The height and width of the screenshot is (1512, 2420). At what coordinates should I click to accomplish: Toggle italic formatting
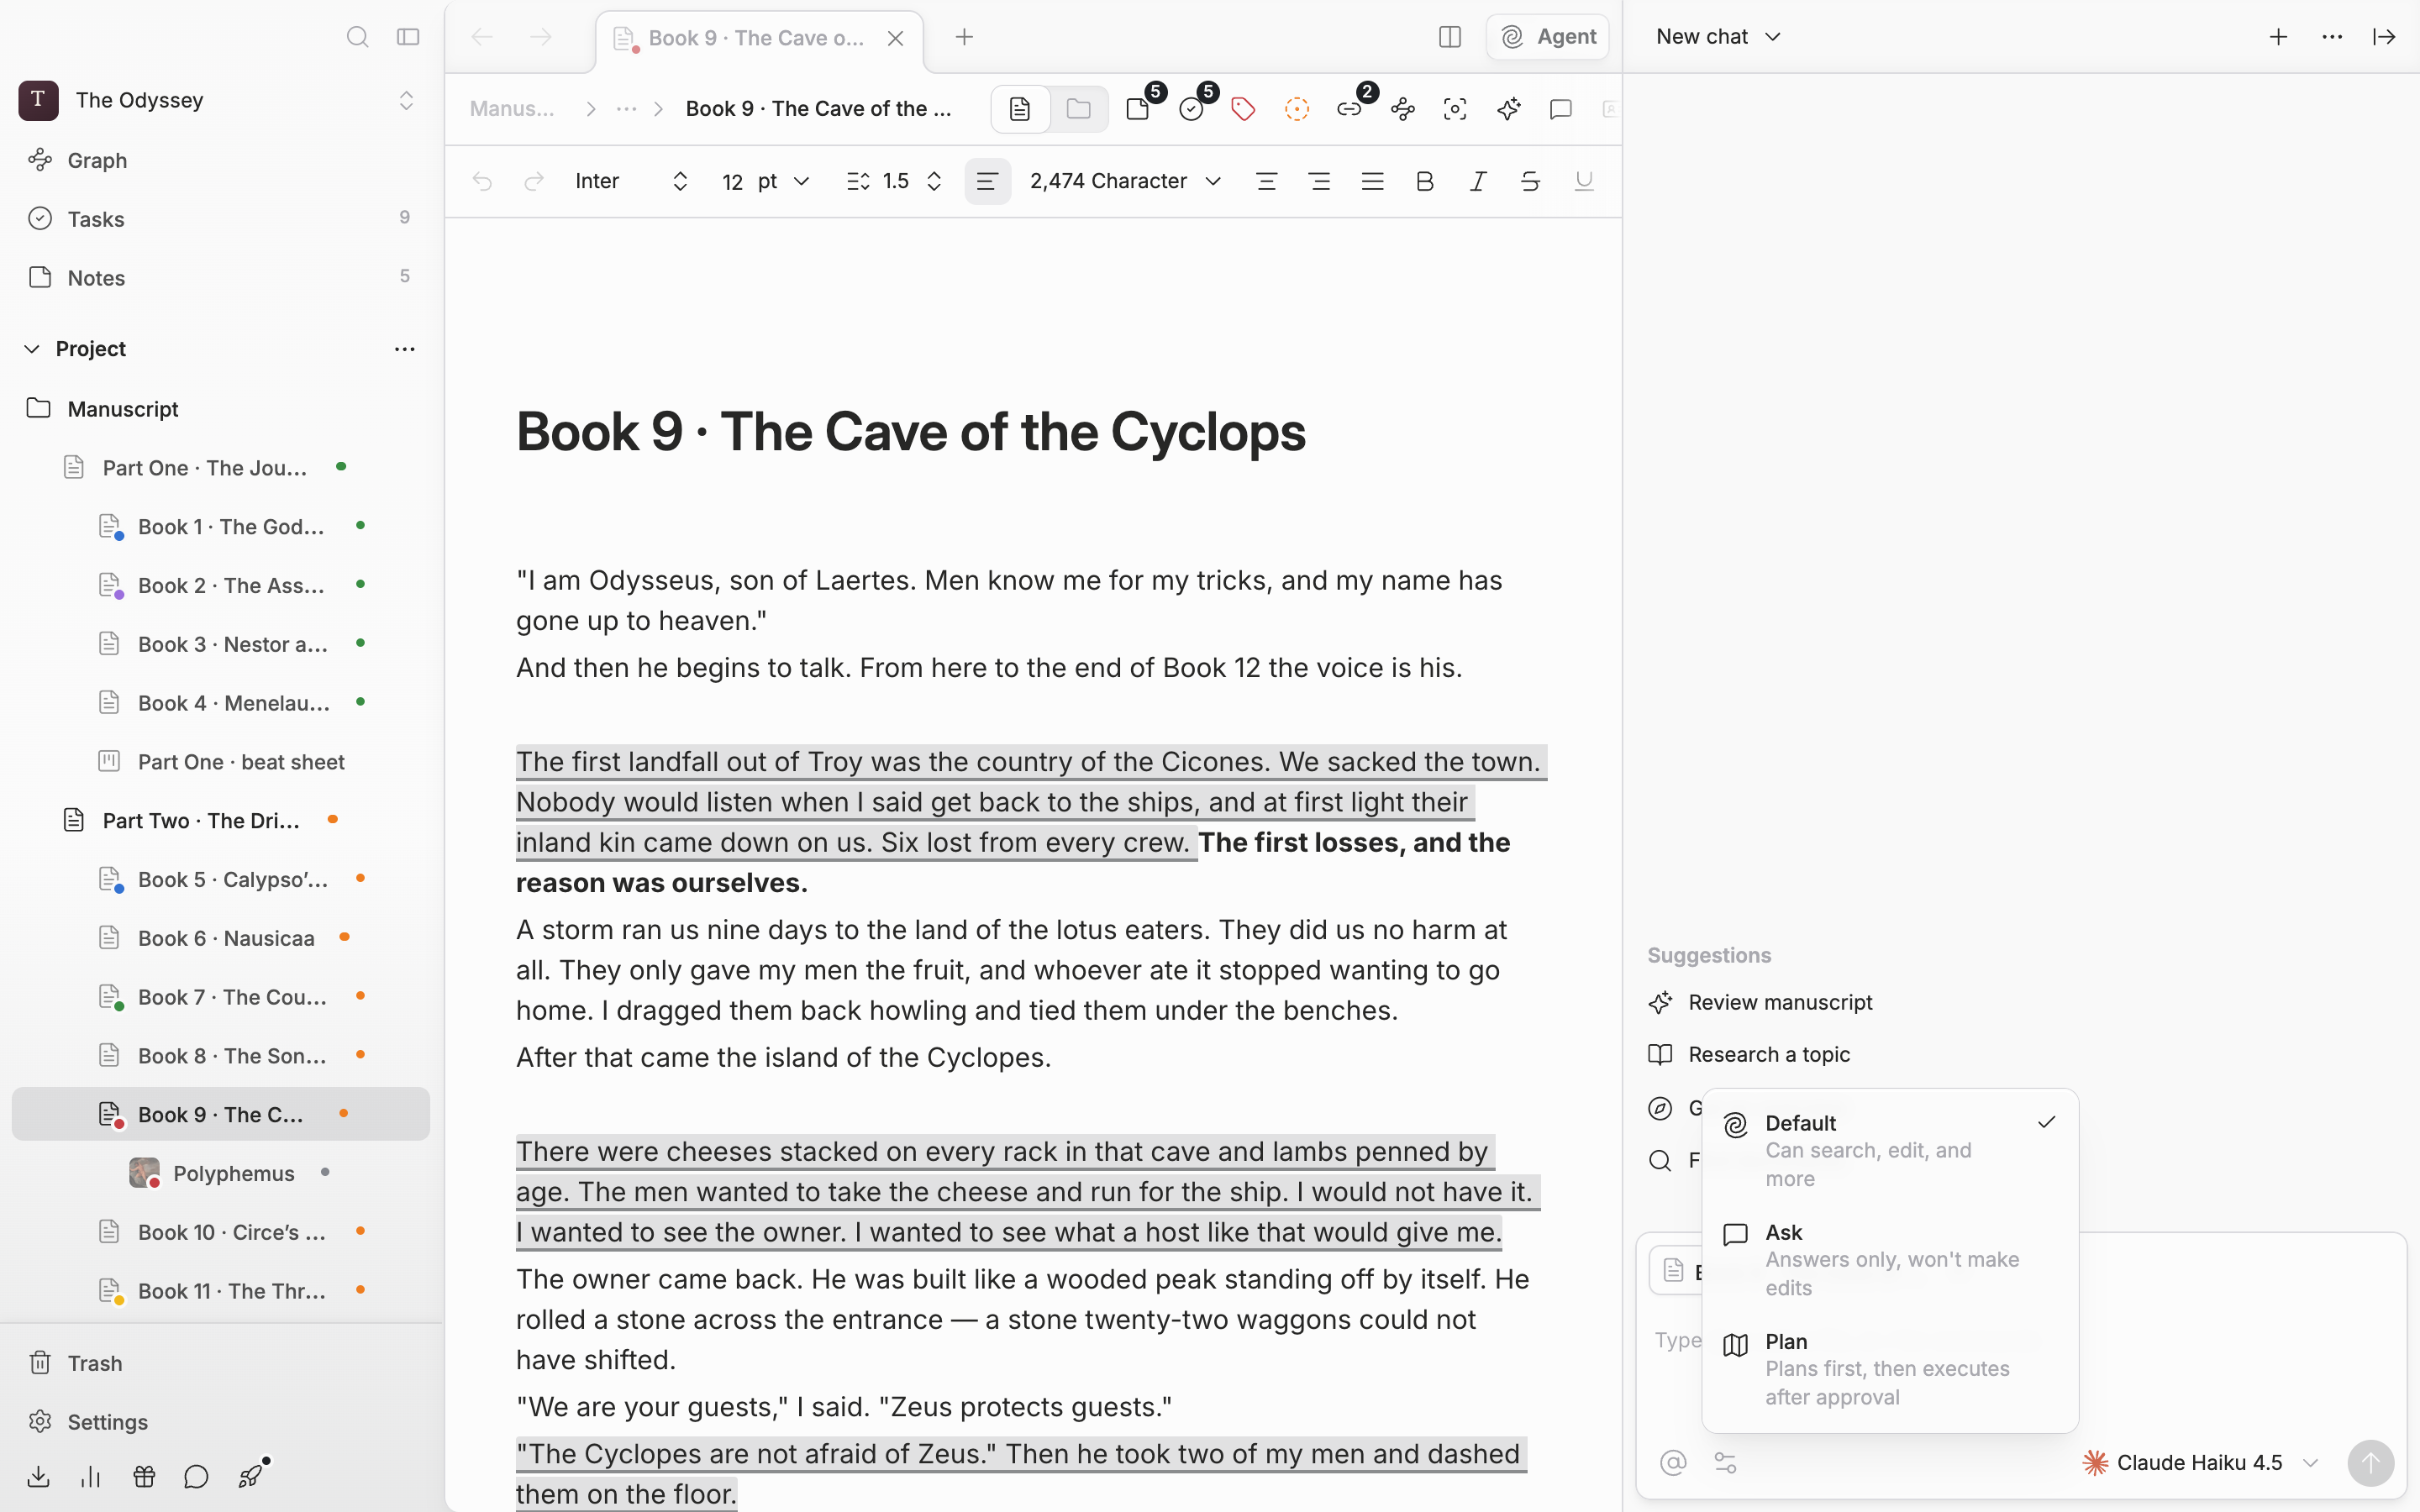(x=1478, y=181)
